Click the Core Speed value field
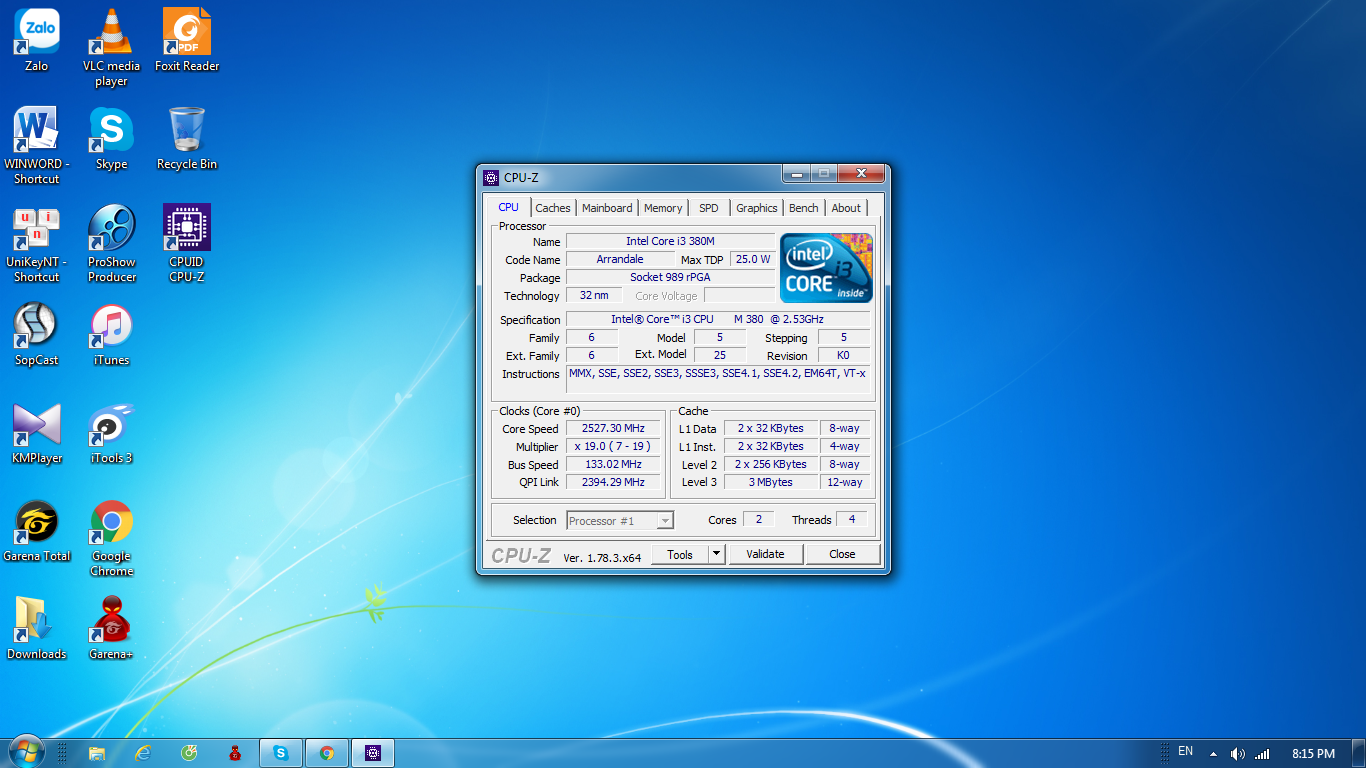Image resolution: width=1366 pixels, height=768 pixels. (x=613, y=428)
